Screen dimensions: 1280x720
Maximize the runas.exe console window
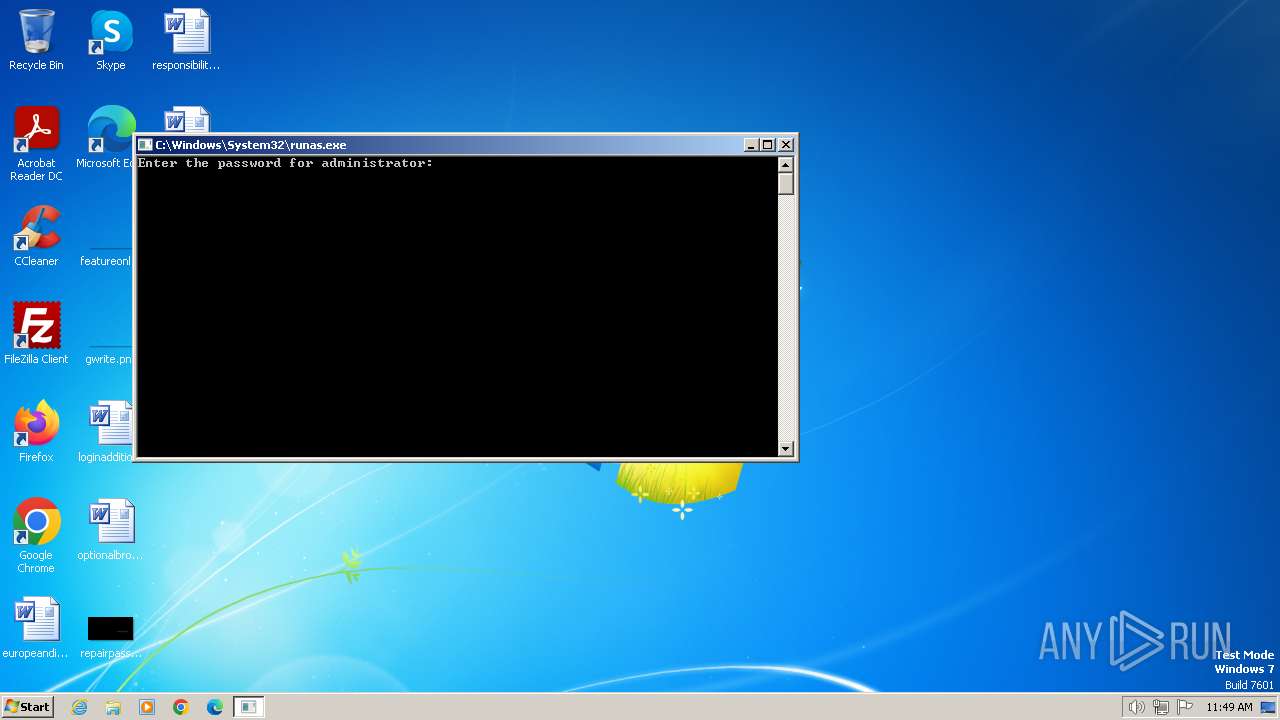768,145
